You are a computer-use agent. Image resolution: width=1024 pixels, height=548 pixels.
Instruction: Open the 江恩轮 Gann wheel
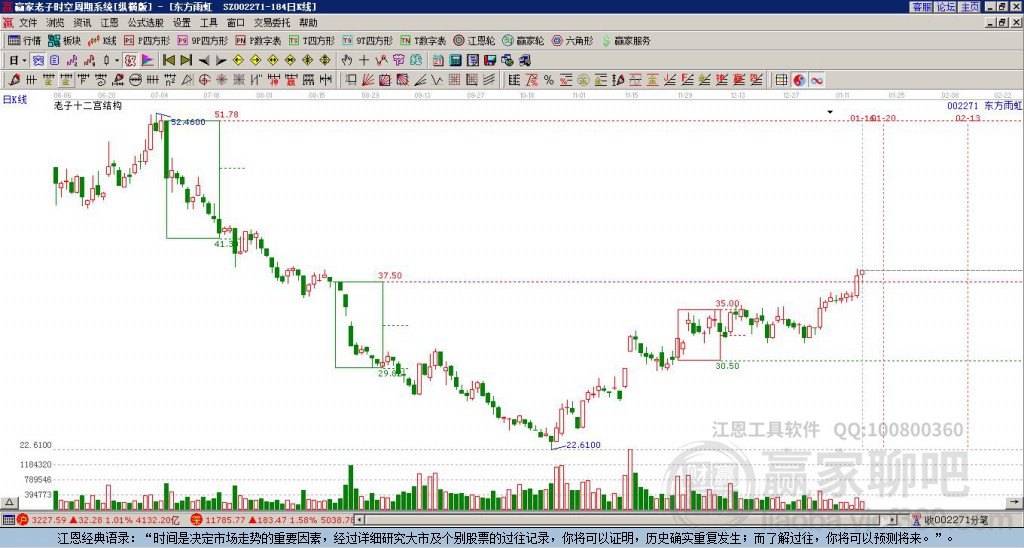474,40
